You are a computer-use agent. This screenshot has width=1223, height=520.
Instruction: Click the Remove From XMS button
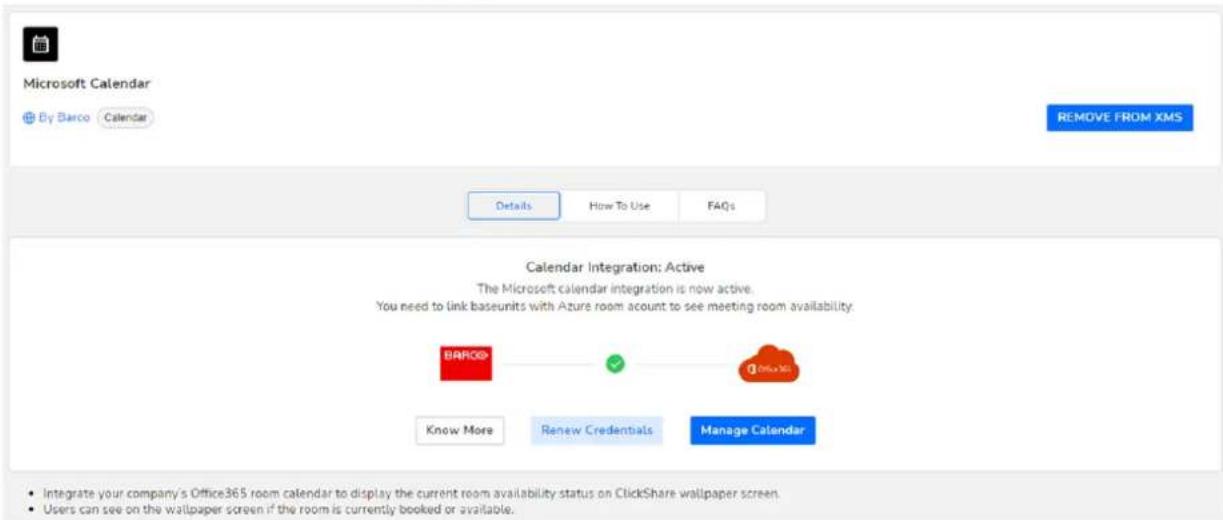pyautogui.click(x=1120, y=118)
